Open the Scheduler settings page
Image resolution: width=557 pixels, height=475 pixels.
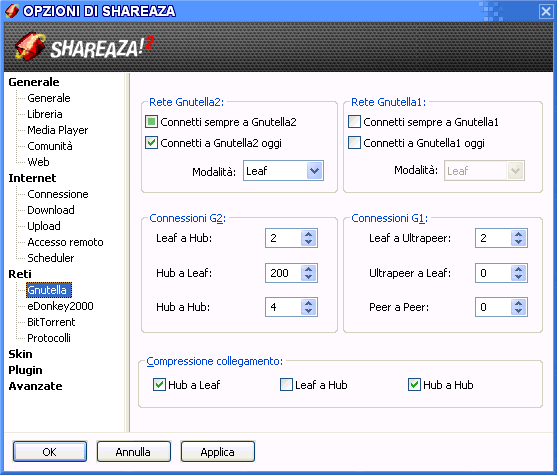point(50,258)
